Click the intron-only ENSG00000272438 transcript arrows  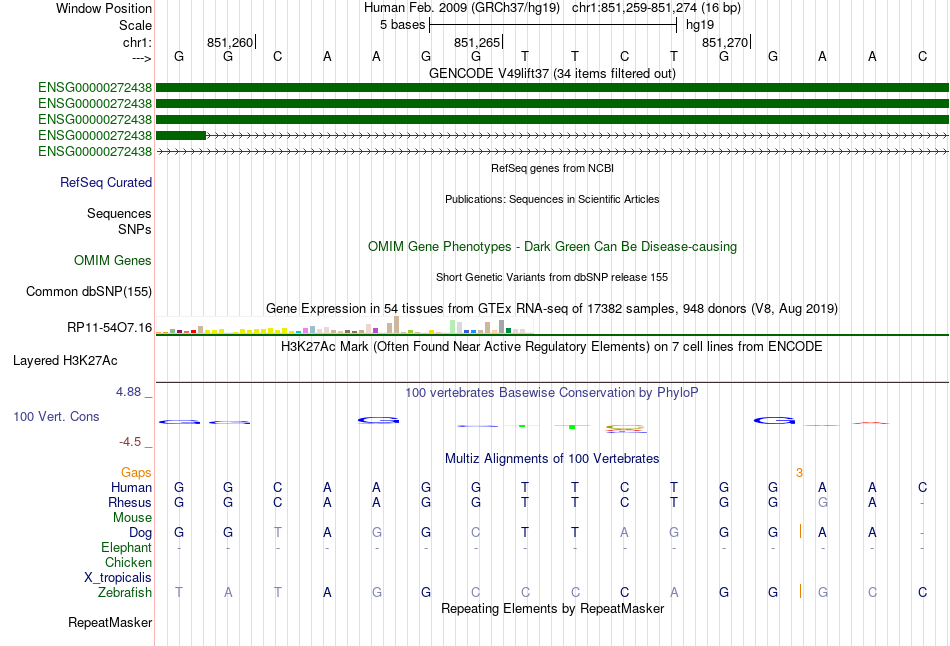552,152
